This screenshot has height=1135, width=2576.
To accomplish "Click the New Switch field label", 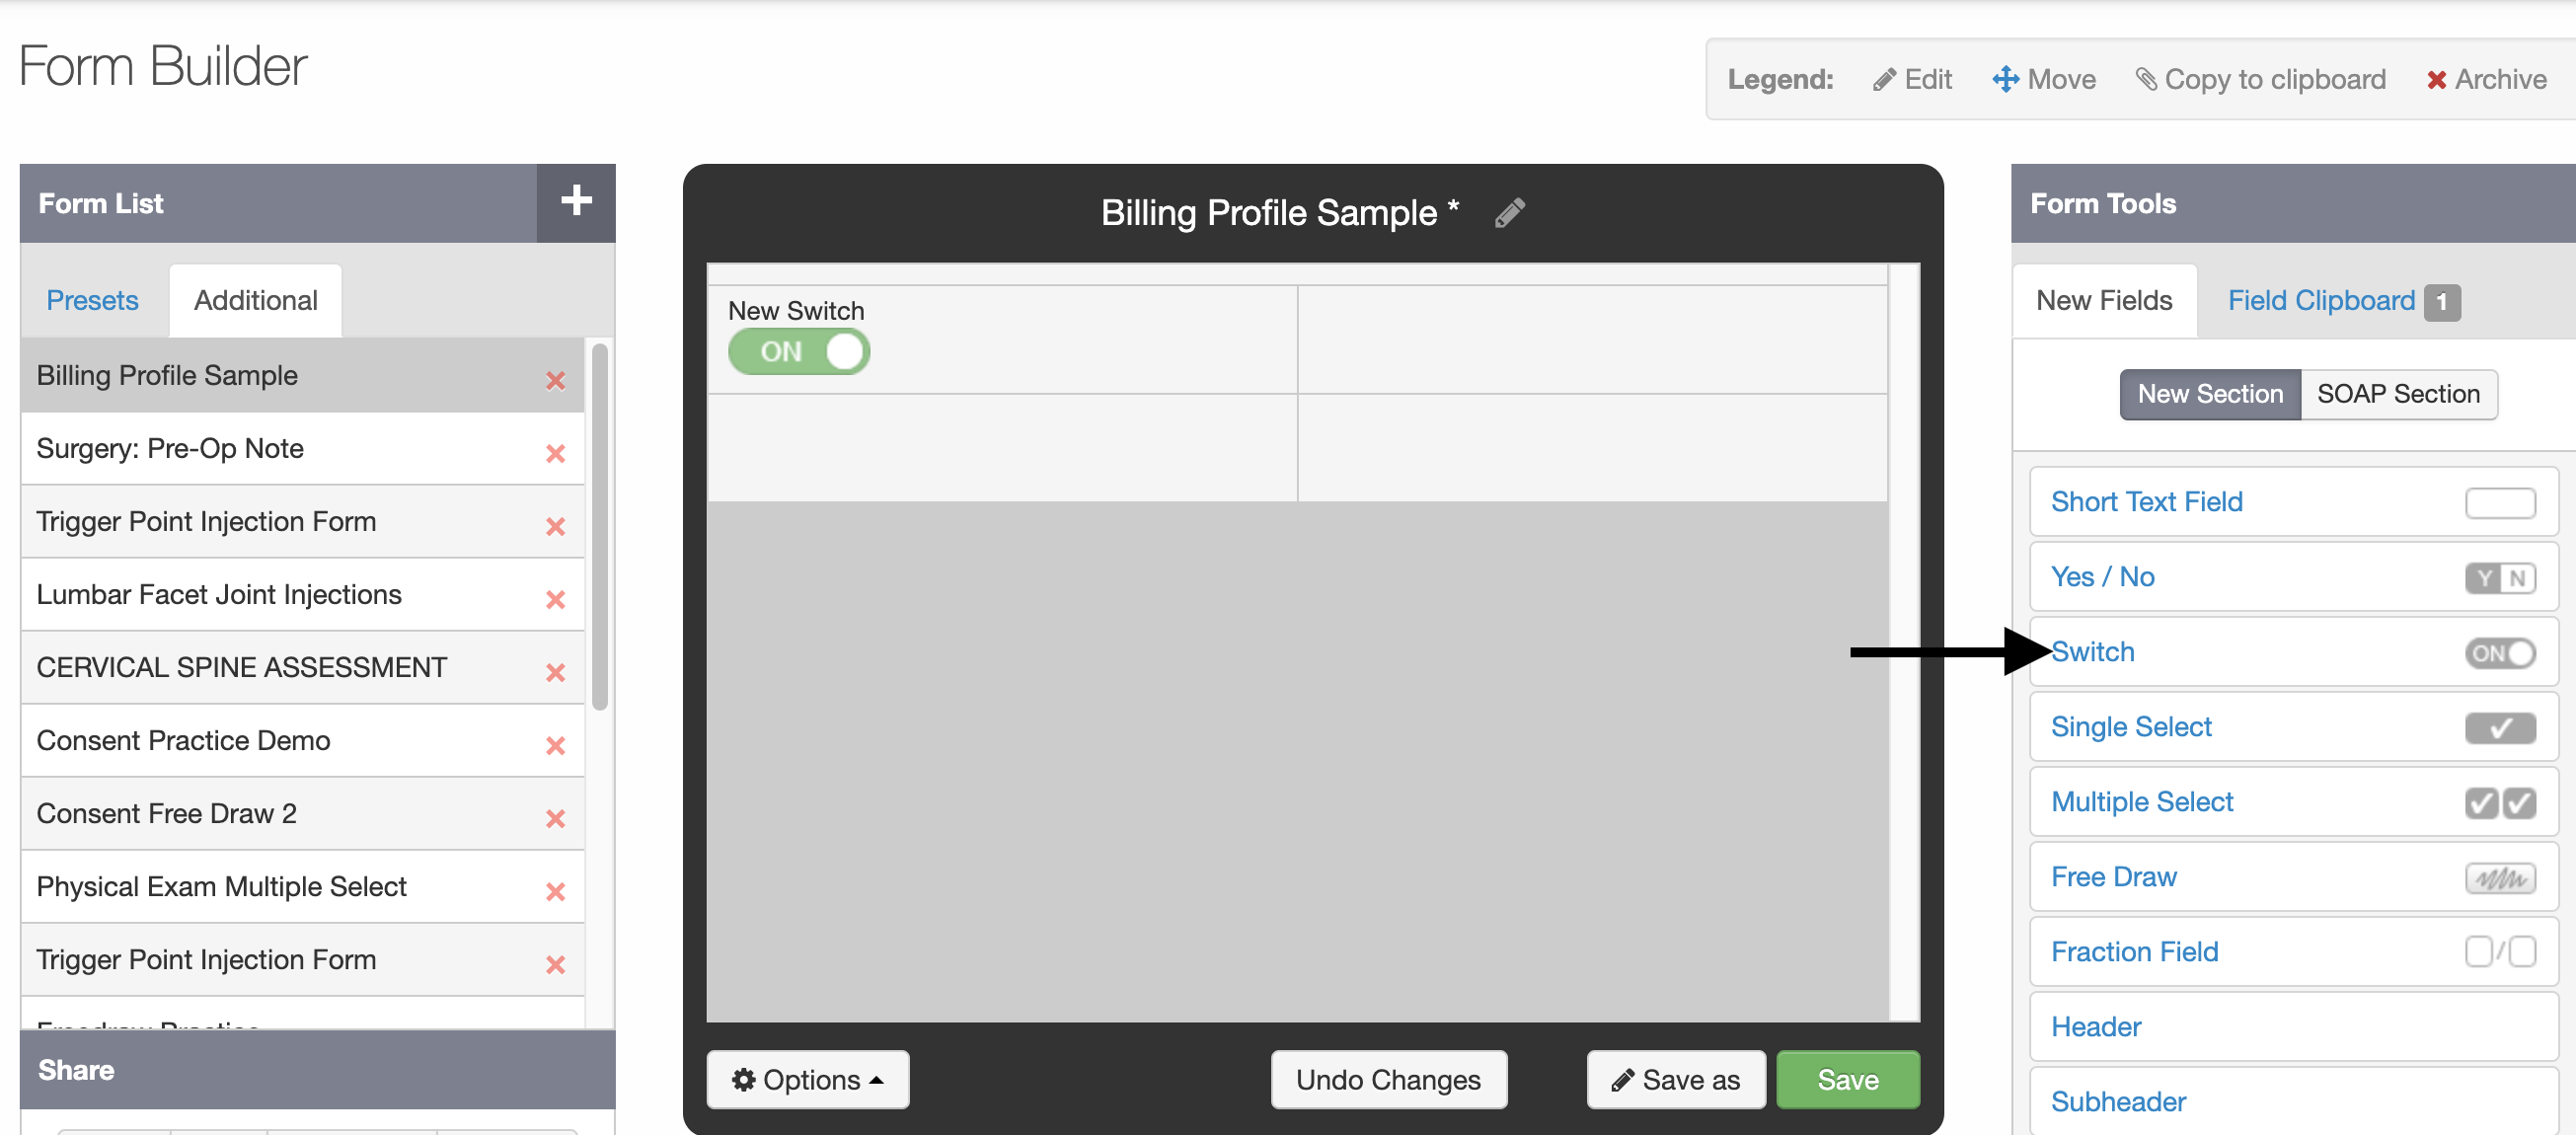I will pos(795,310).
